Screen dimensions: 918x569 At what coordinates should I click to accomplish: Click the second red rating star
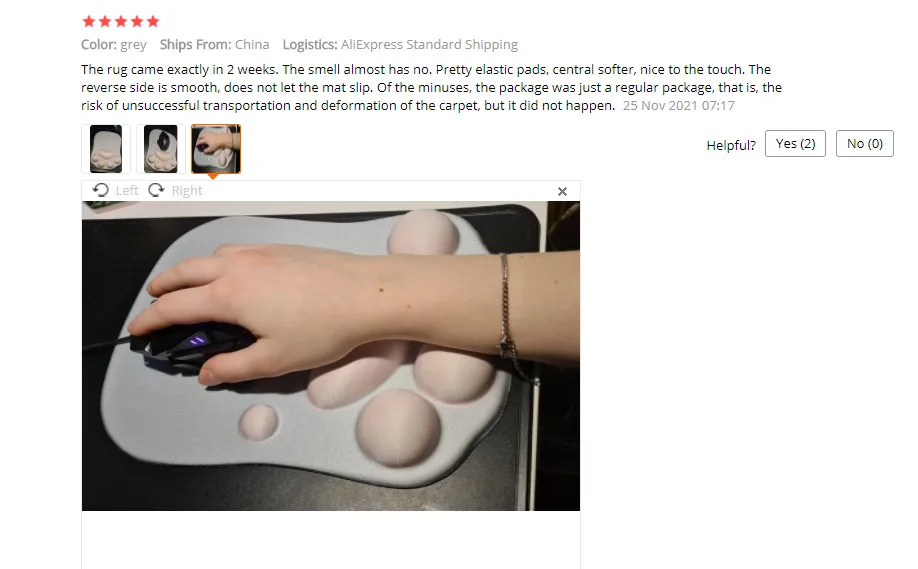point(105,22)
